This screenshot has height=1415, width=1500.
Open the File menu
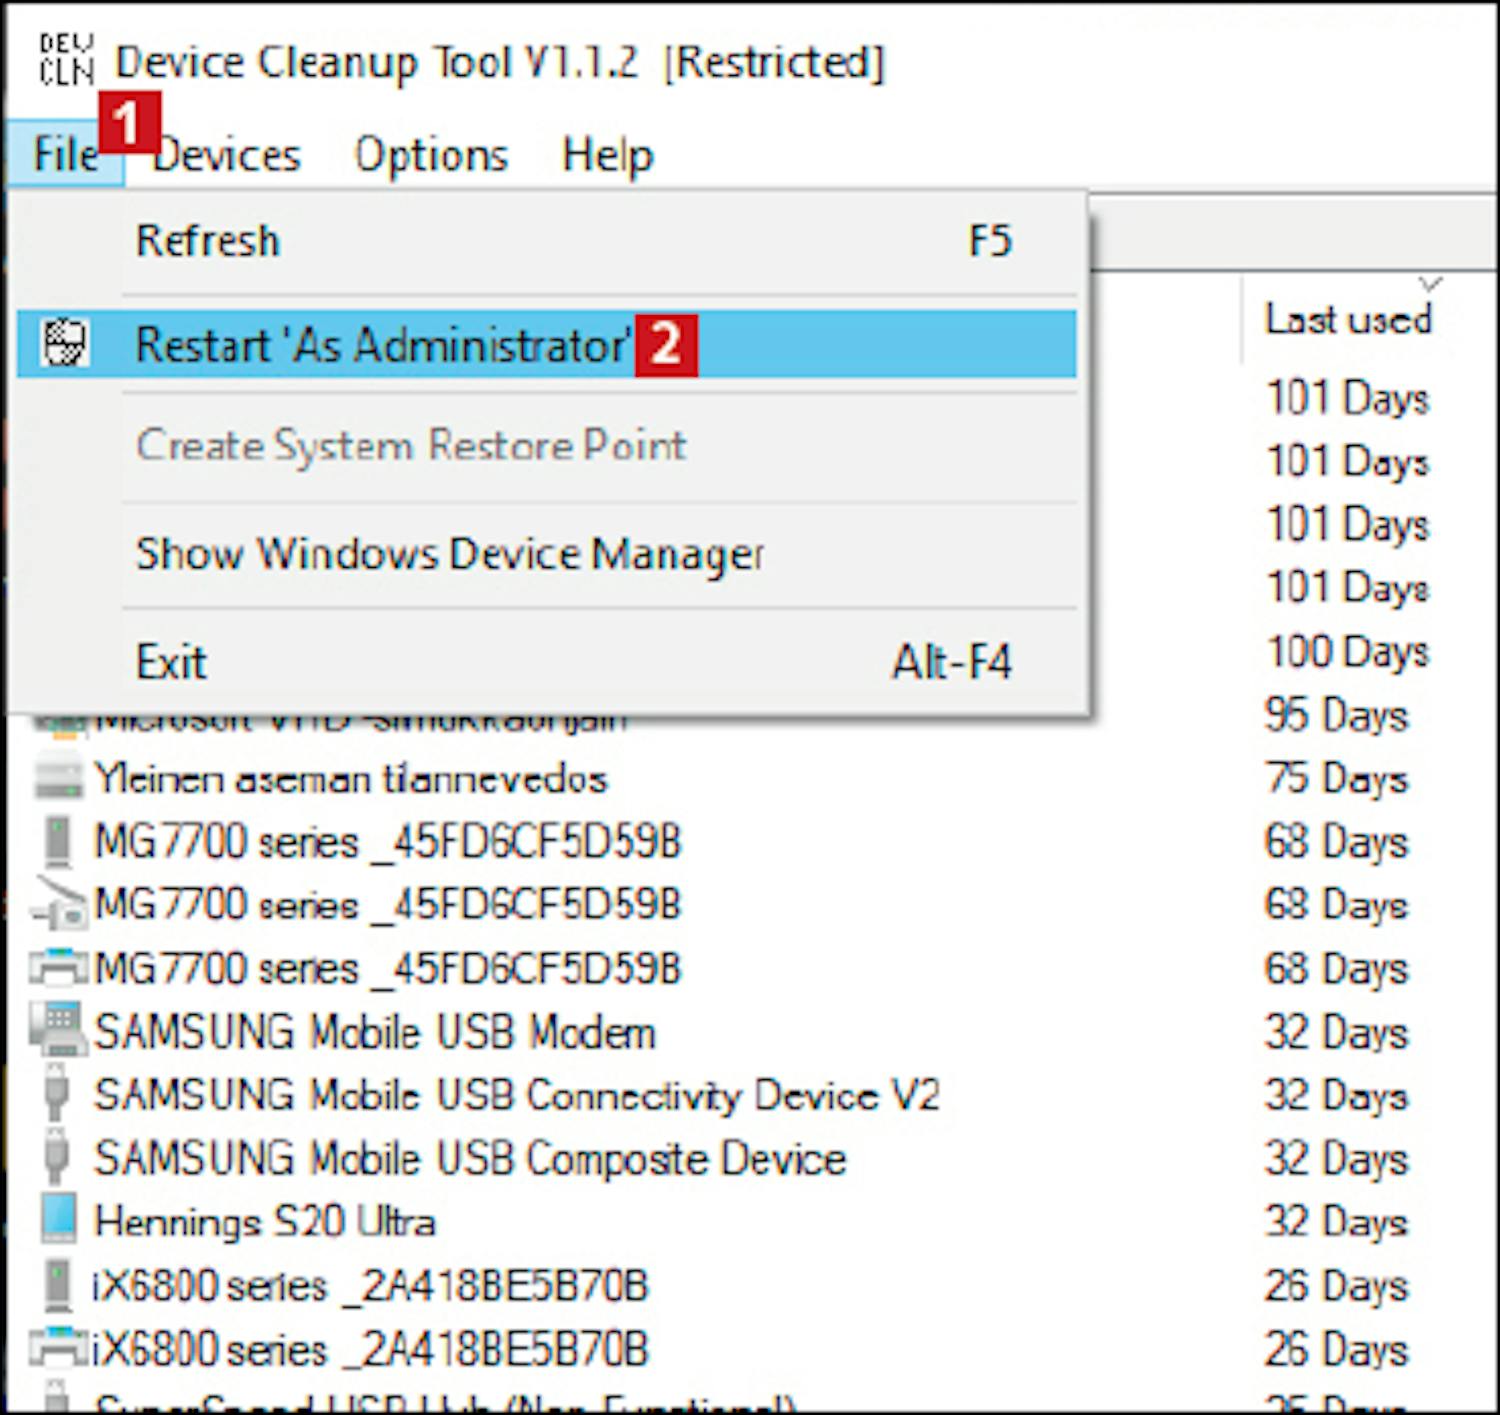point(65,155)
